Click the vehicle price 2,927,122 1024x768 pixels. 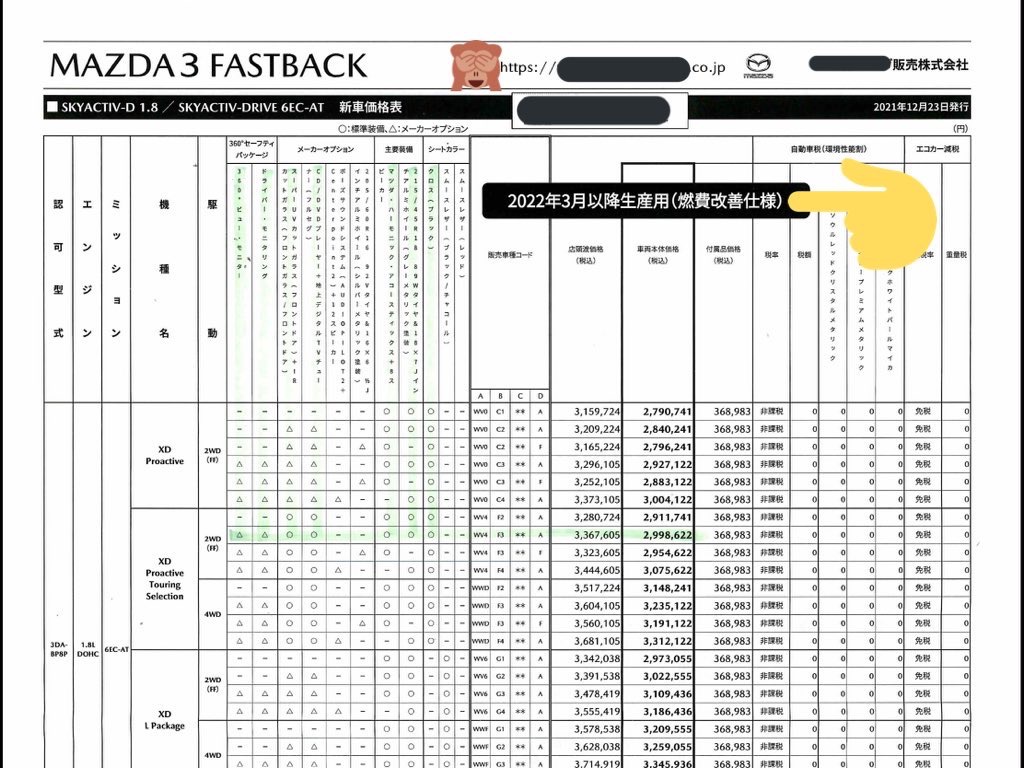(667, 464)
